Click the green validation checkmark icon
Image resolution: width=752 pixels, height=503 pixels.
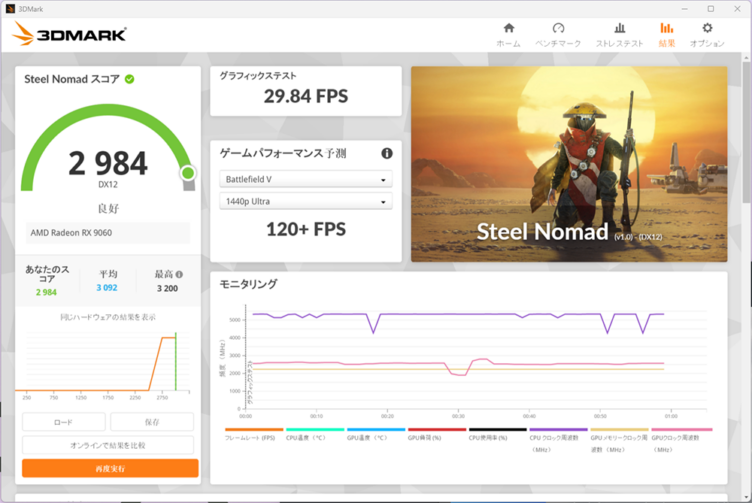point(129,79)
